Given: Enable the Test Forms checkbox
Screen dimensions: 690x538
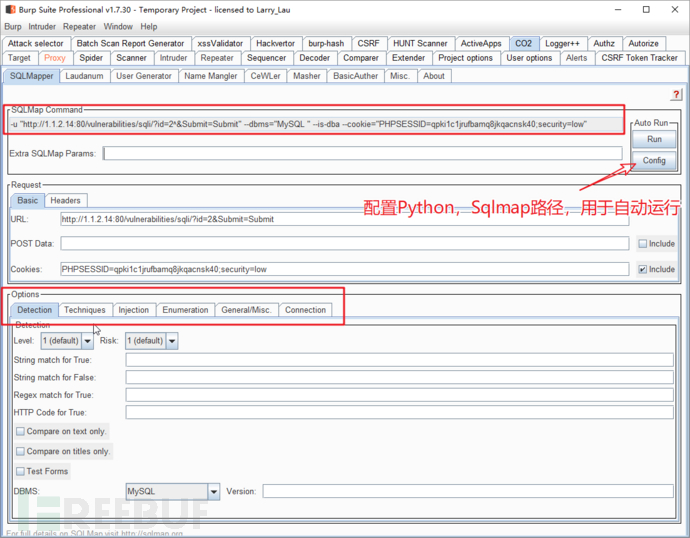Looking at the screenshot, I should point(20,472).
